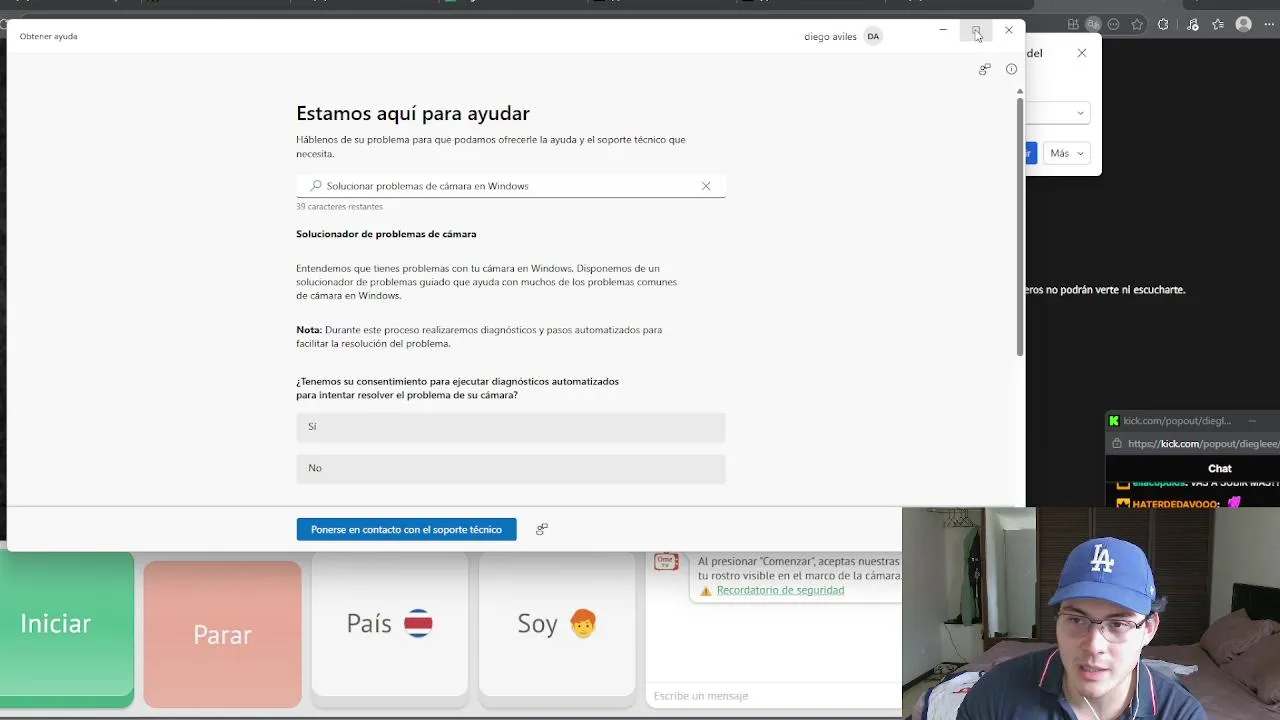1280x720 pixels.
Task: Open the info icon in Get Help header
Action: [1011, 69]
